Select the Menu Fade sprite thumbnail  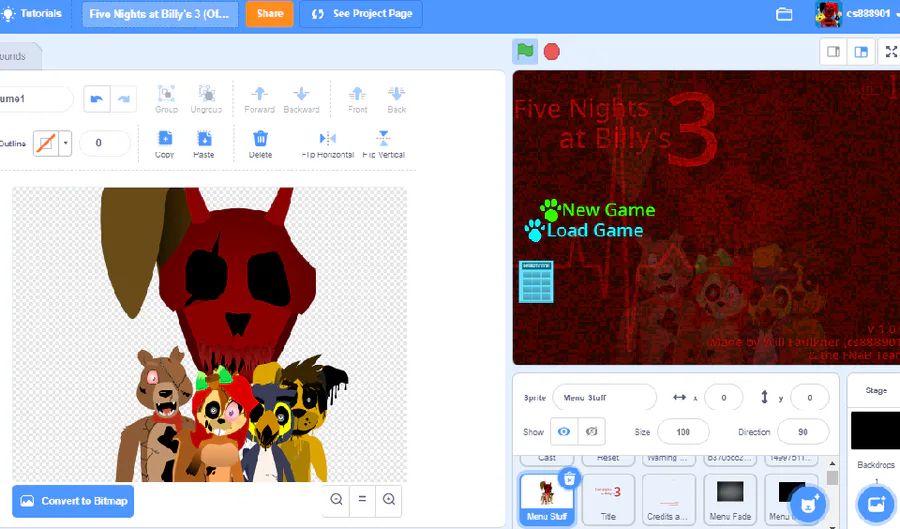pyautogui.click(x=730, y=499)
